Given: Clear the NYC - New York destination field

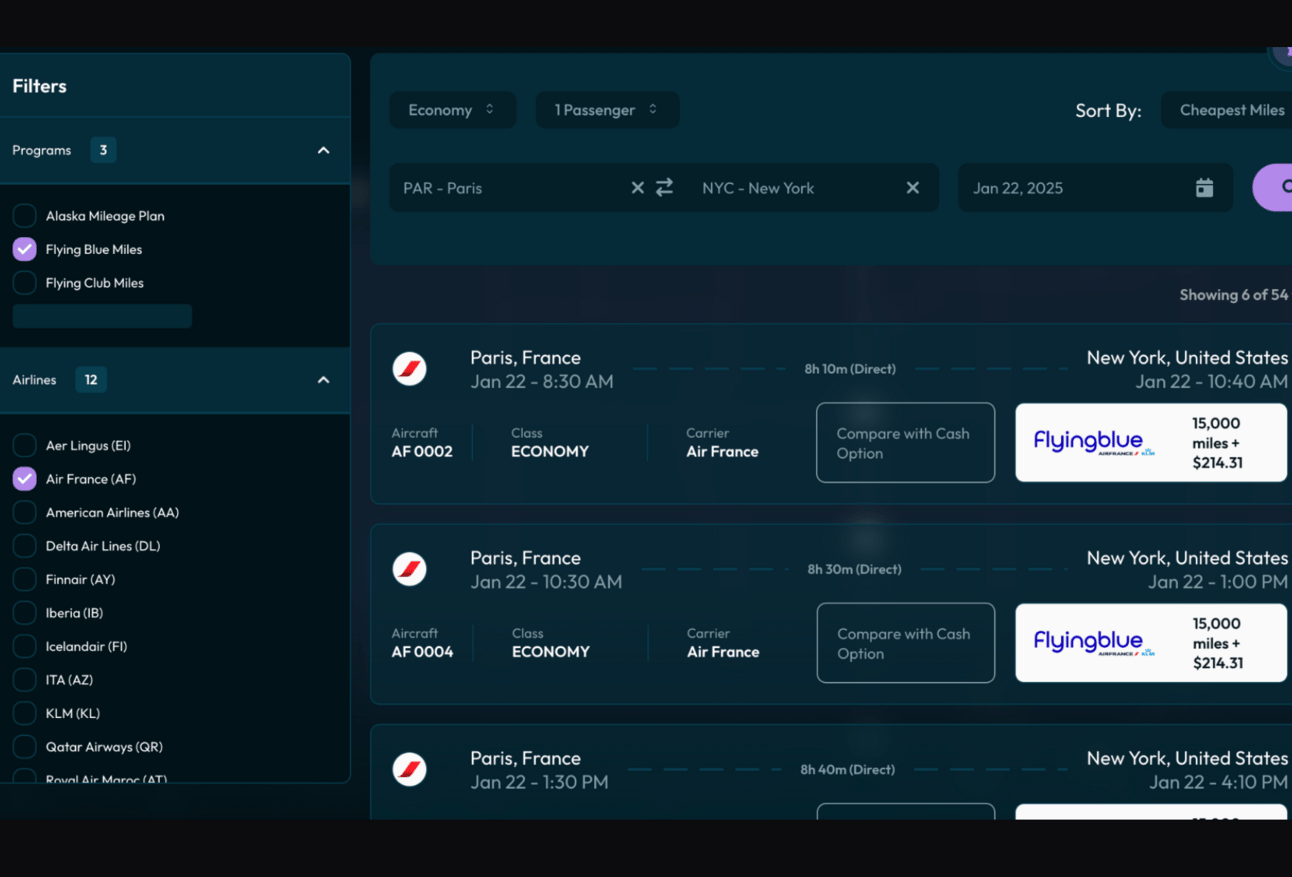Looking at the screenshot, I should [912, 188].
